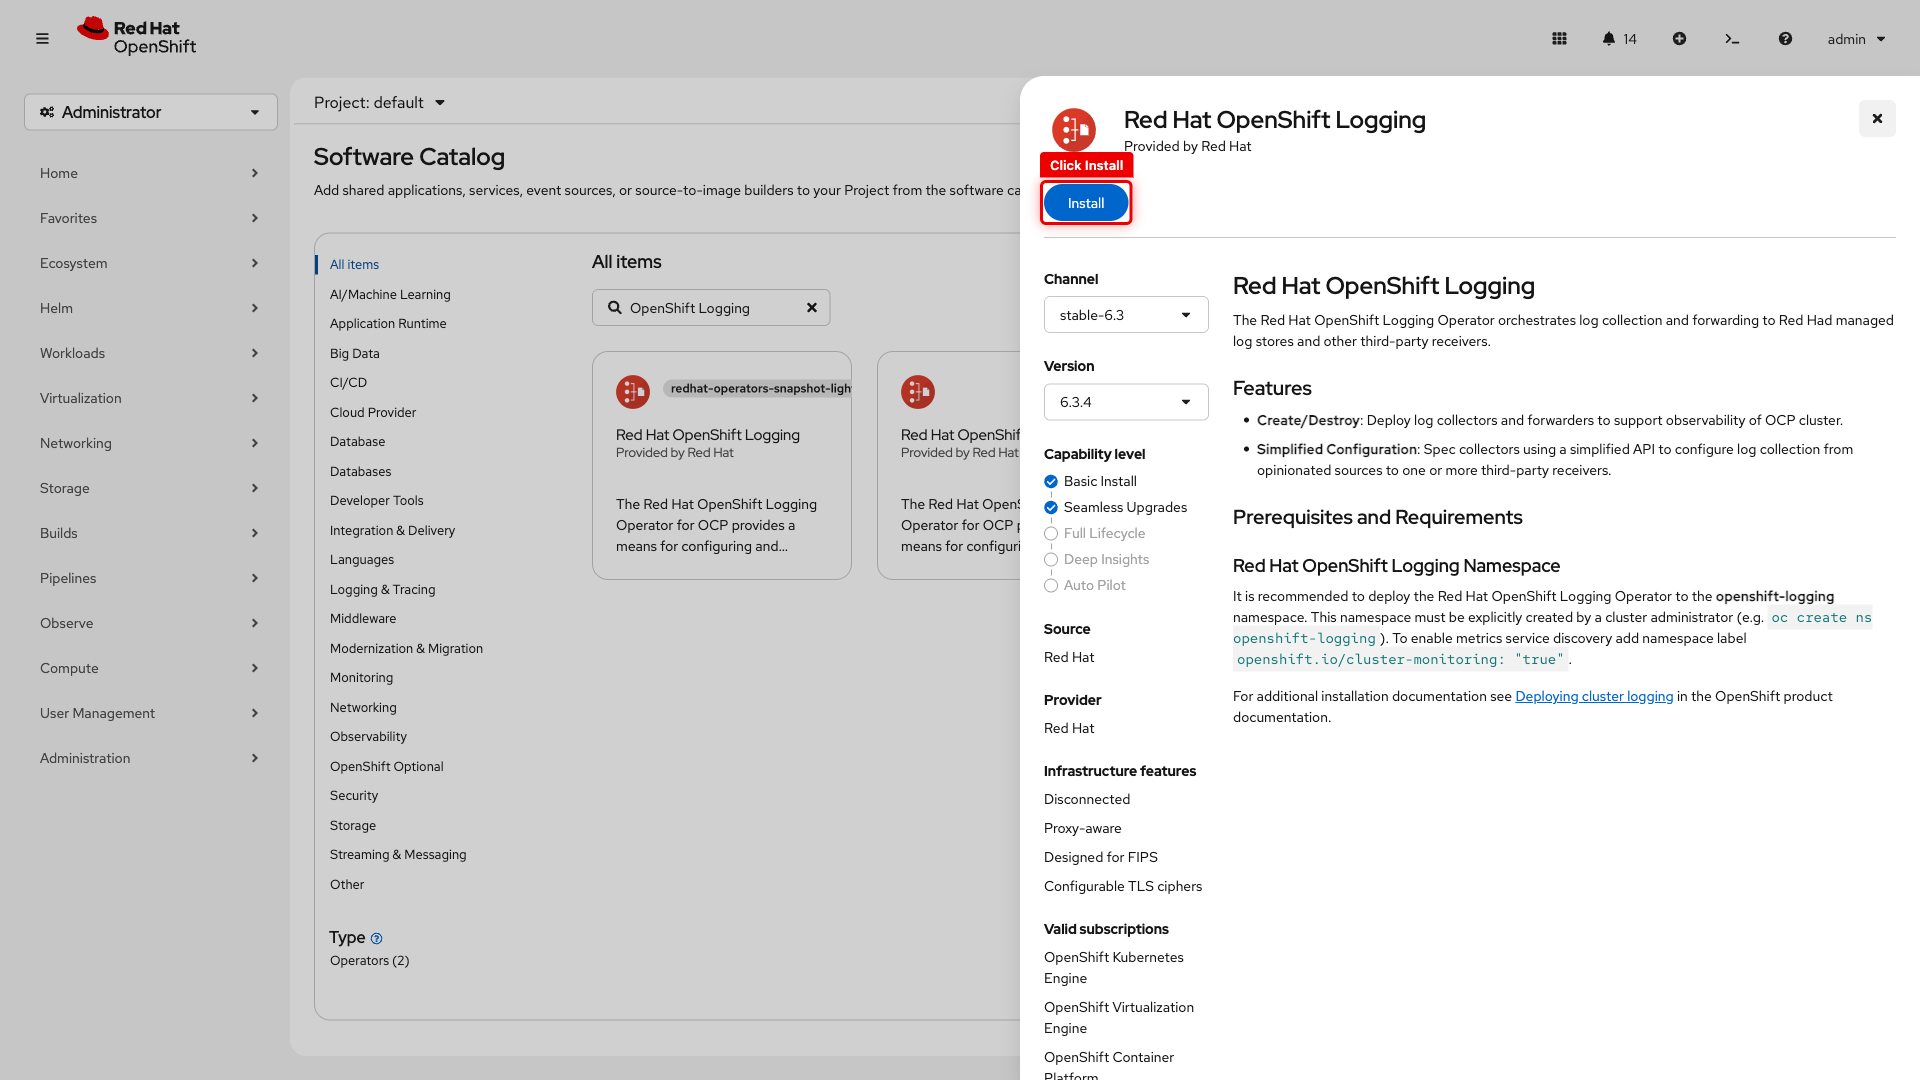Image resolution: width=1920 pixels, height=1080 pixels.
Task: Open the Deploying cluster logging link
Action: tap(1594, 696)
